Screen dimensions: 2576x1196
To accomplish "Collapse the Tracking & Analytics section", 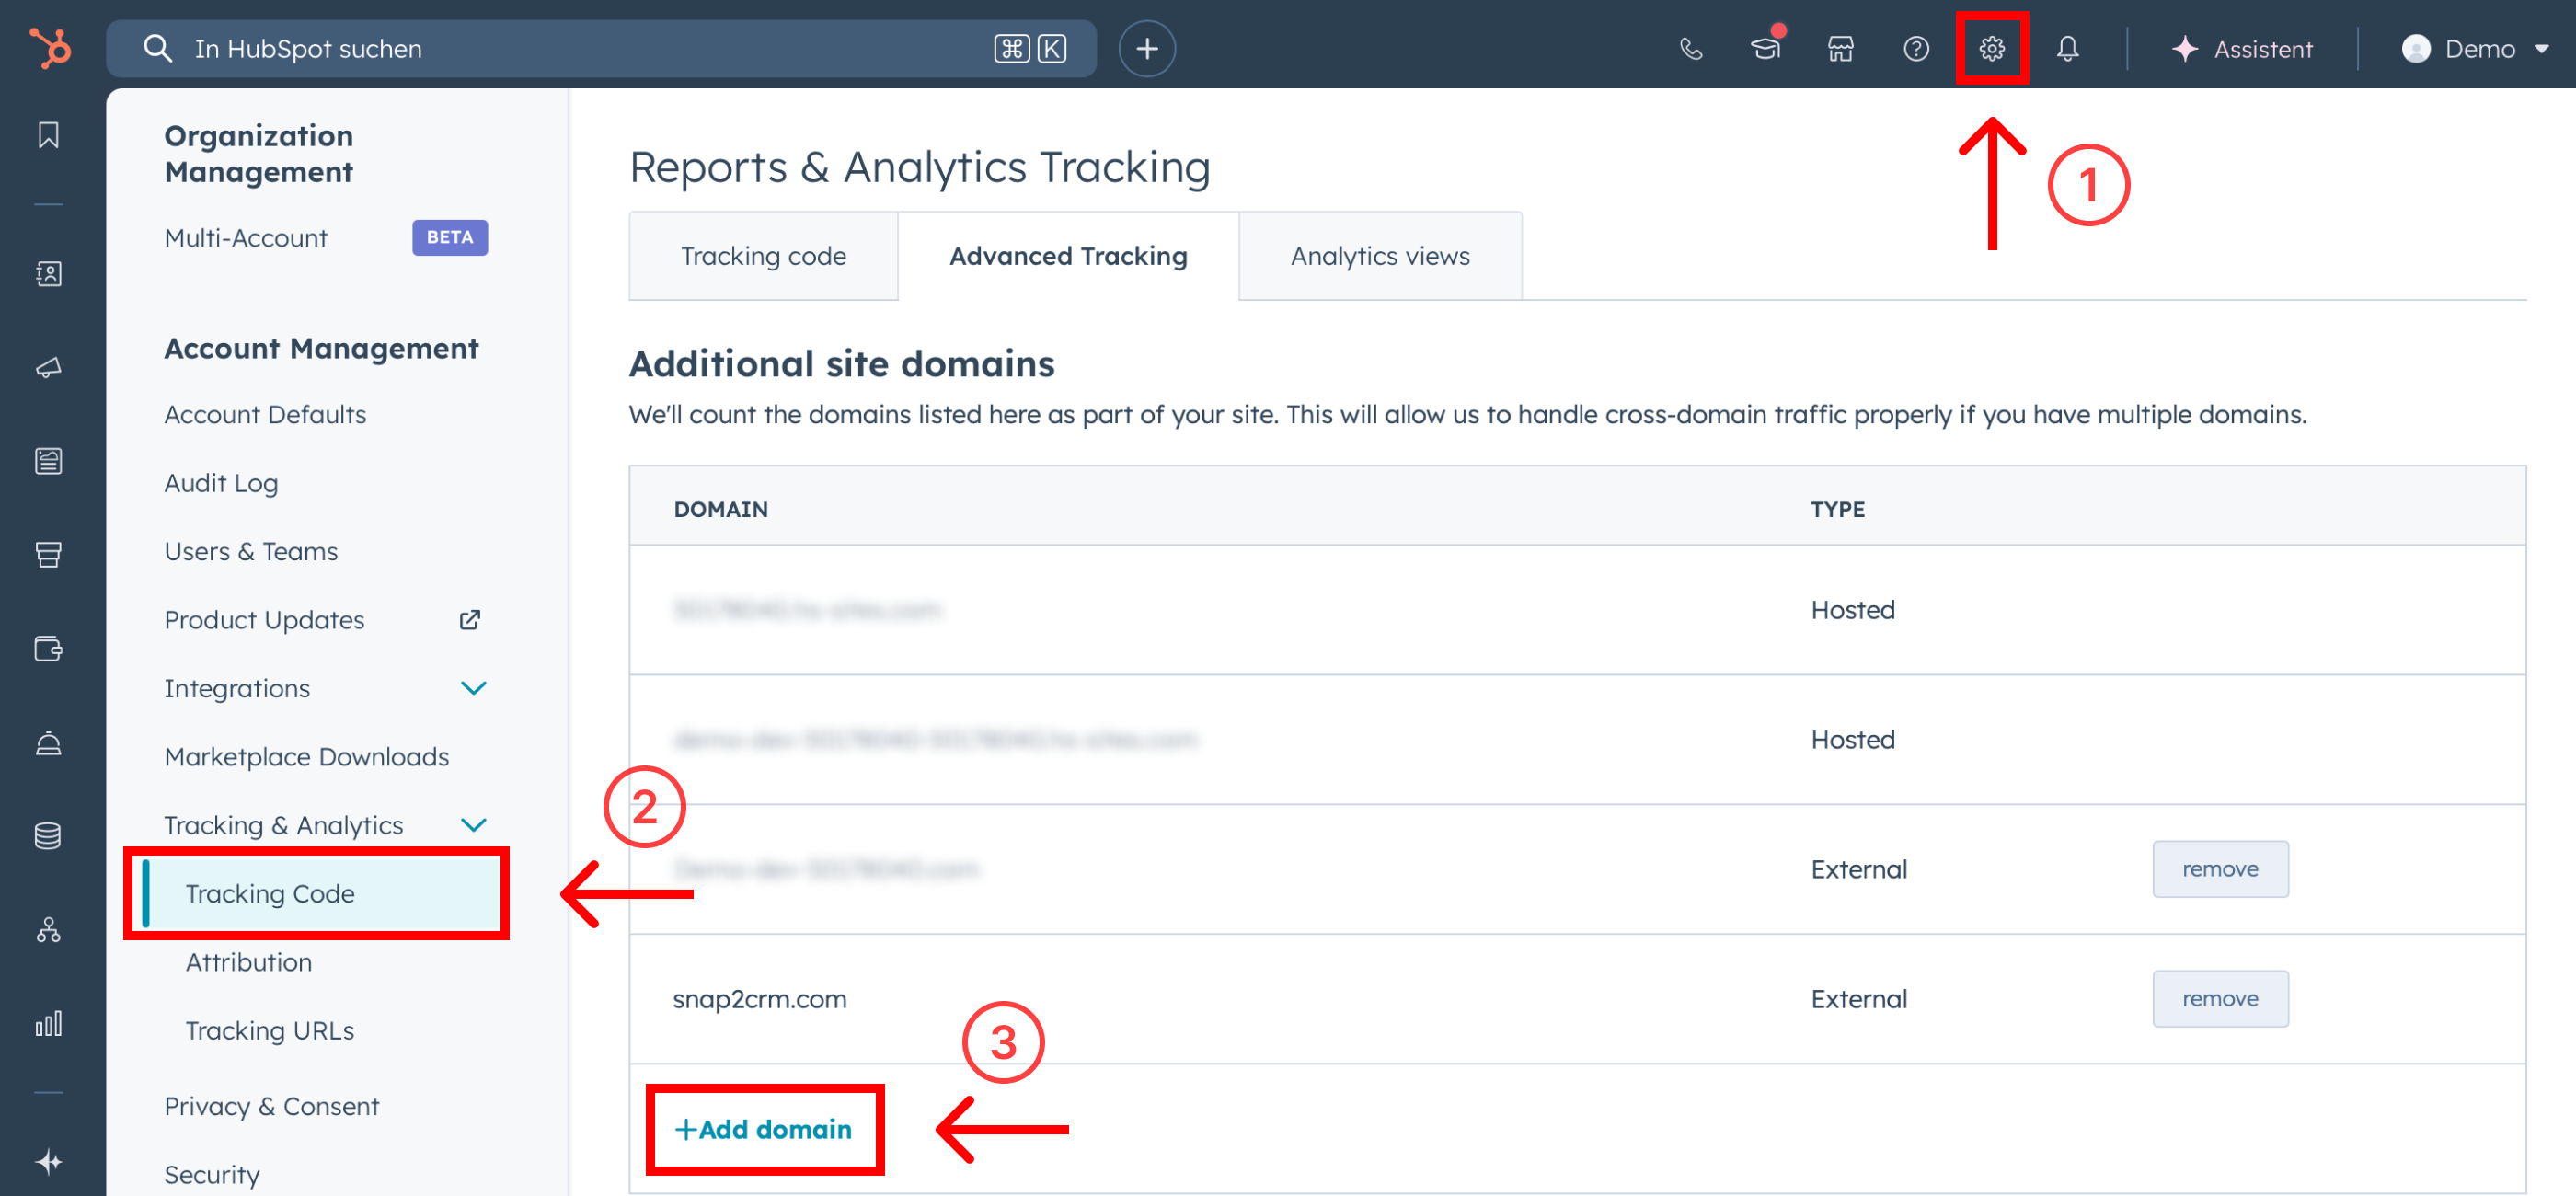I will [473, 825].
